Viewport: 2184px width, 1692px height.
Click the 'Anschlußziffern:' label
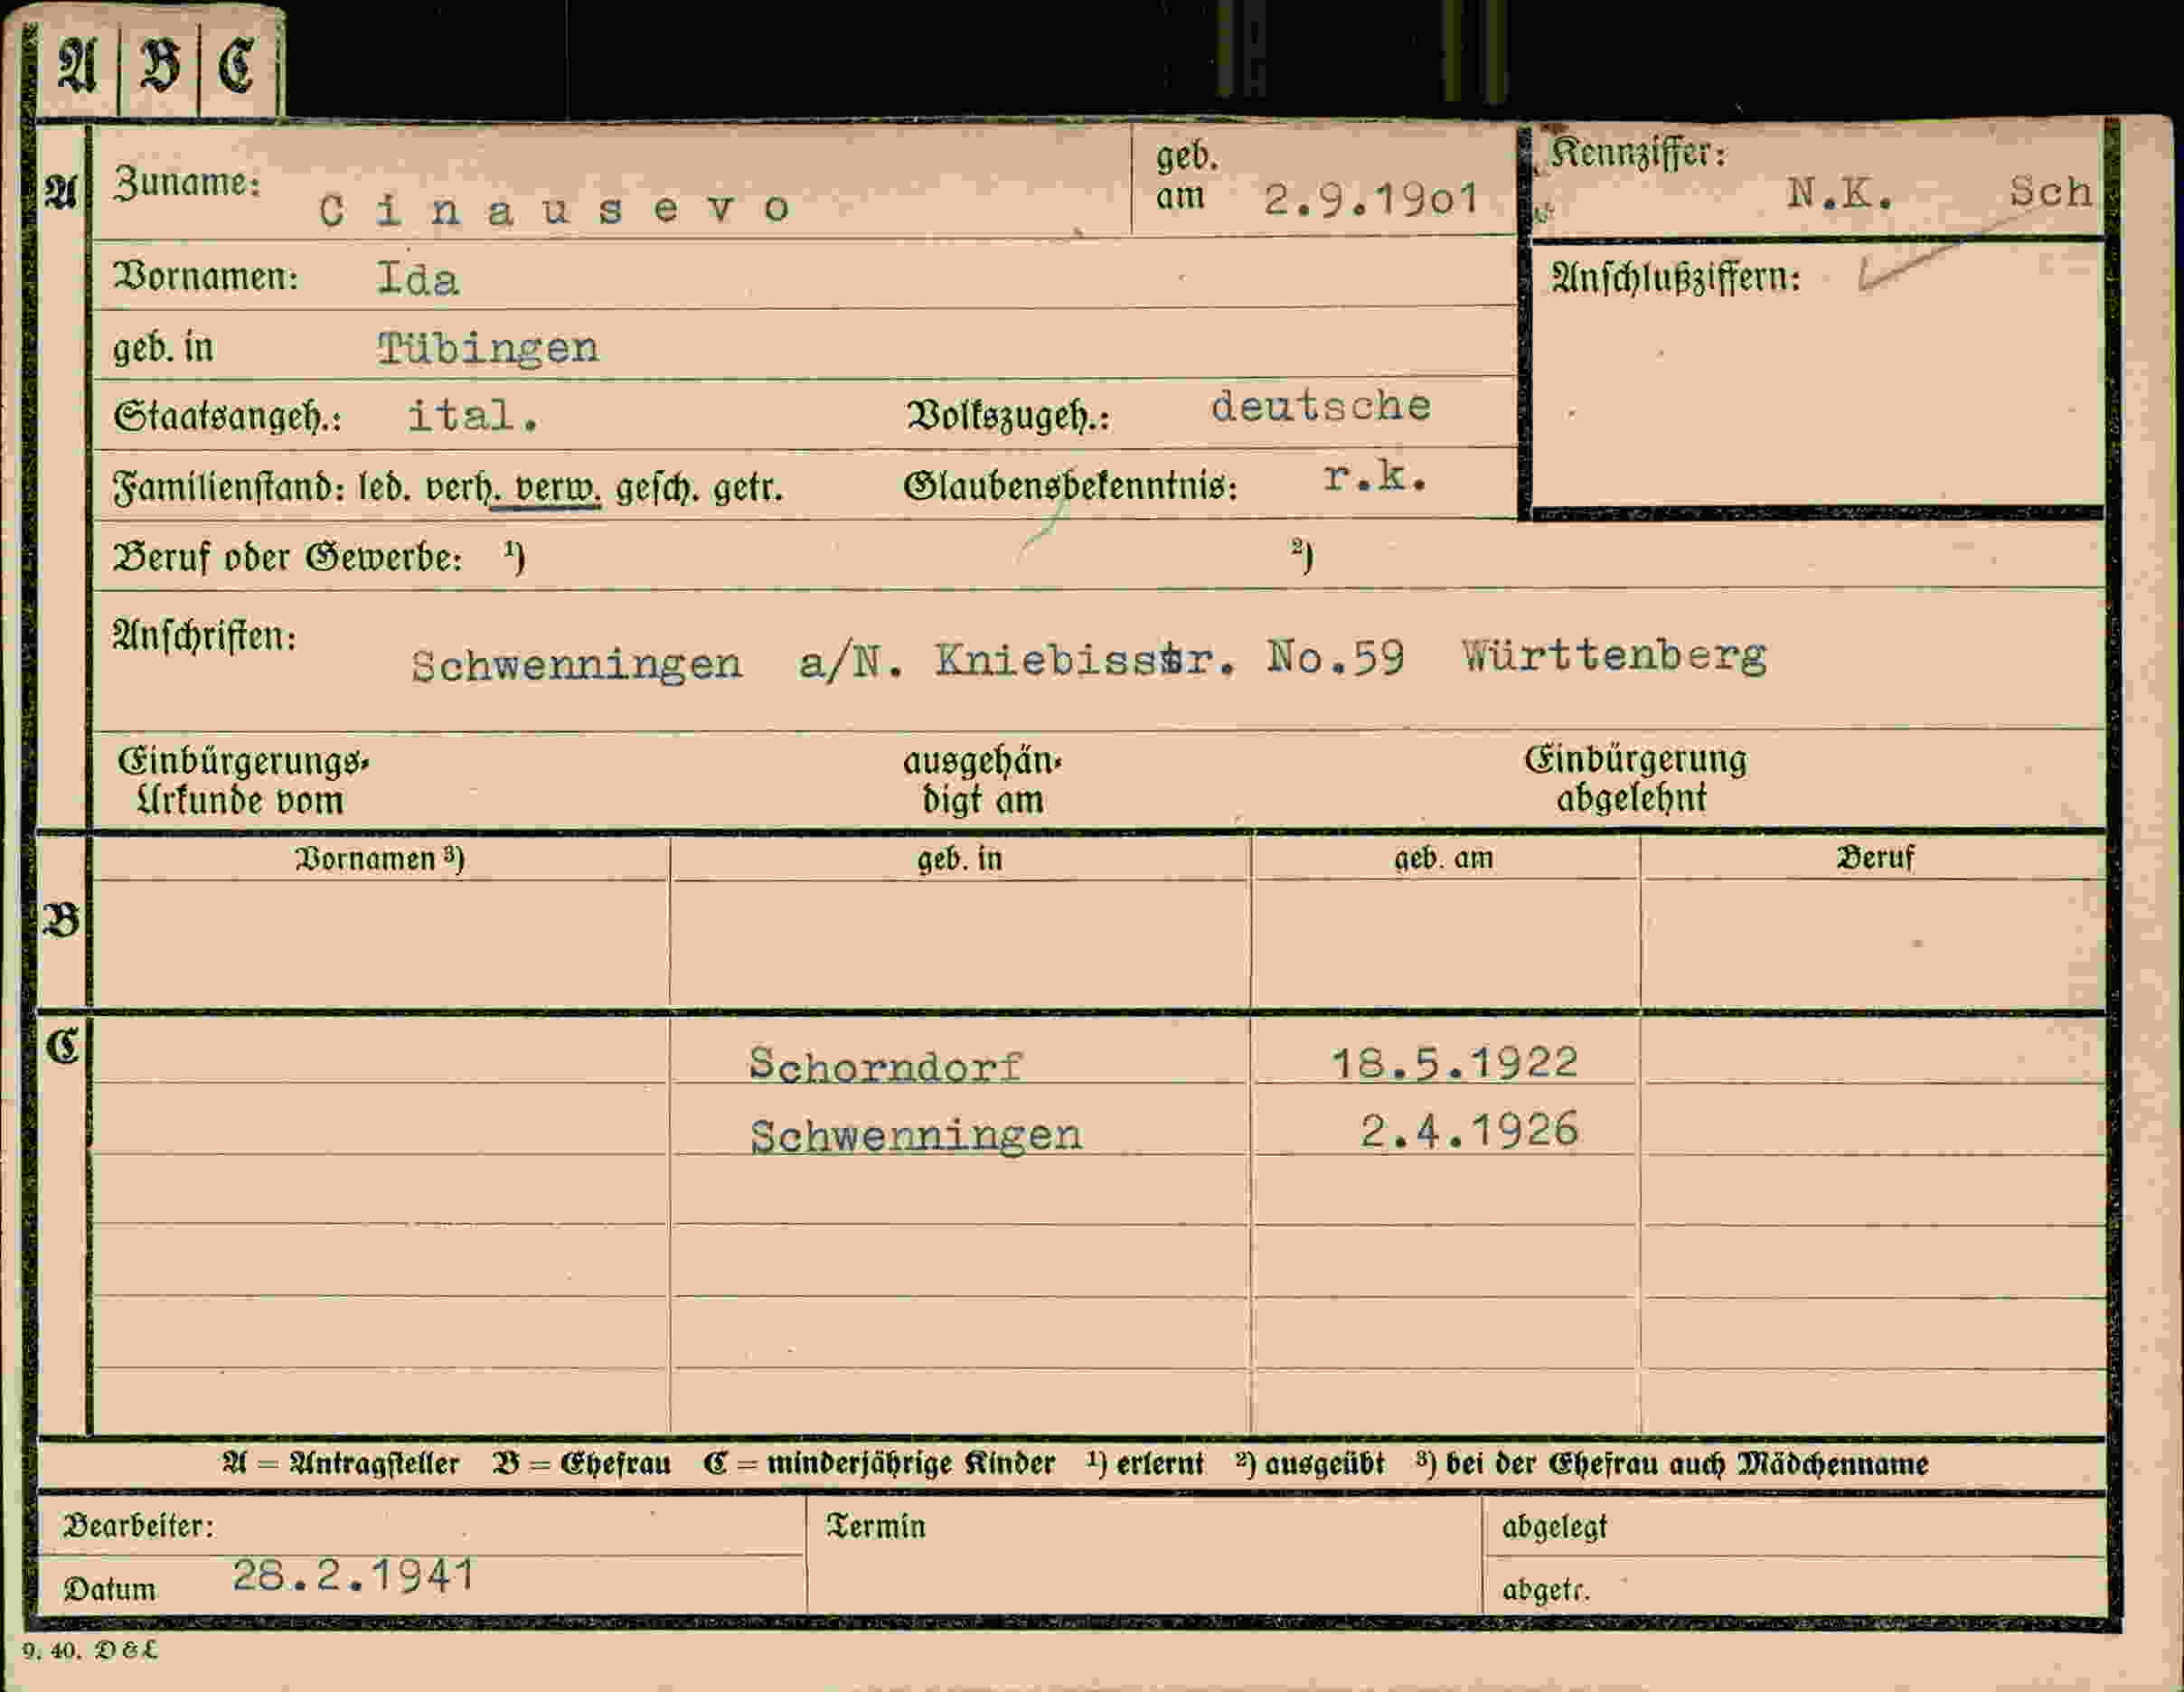(x=1675, y=278)
